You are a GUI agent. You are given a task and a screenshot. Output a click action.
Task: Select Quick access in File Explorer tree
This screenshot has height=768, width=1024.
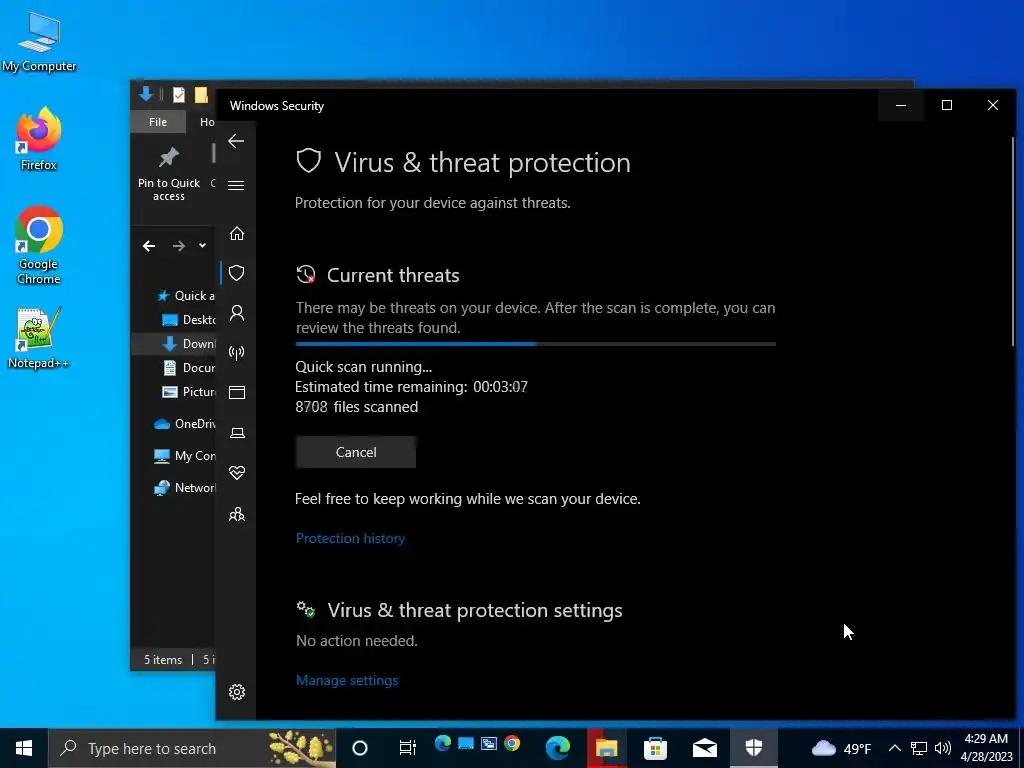click(185, 296)
